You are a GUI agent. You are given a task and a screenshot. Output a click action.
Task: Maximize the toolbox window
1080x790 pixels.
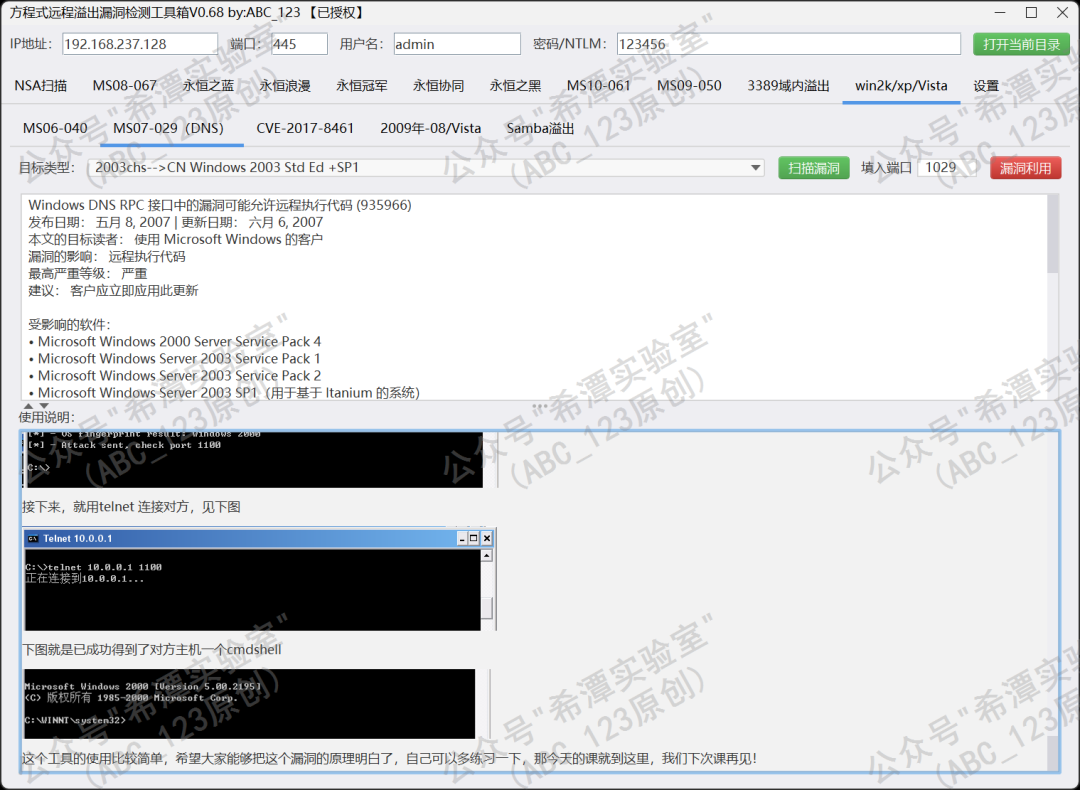pos(1031,12)
